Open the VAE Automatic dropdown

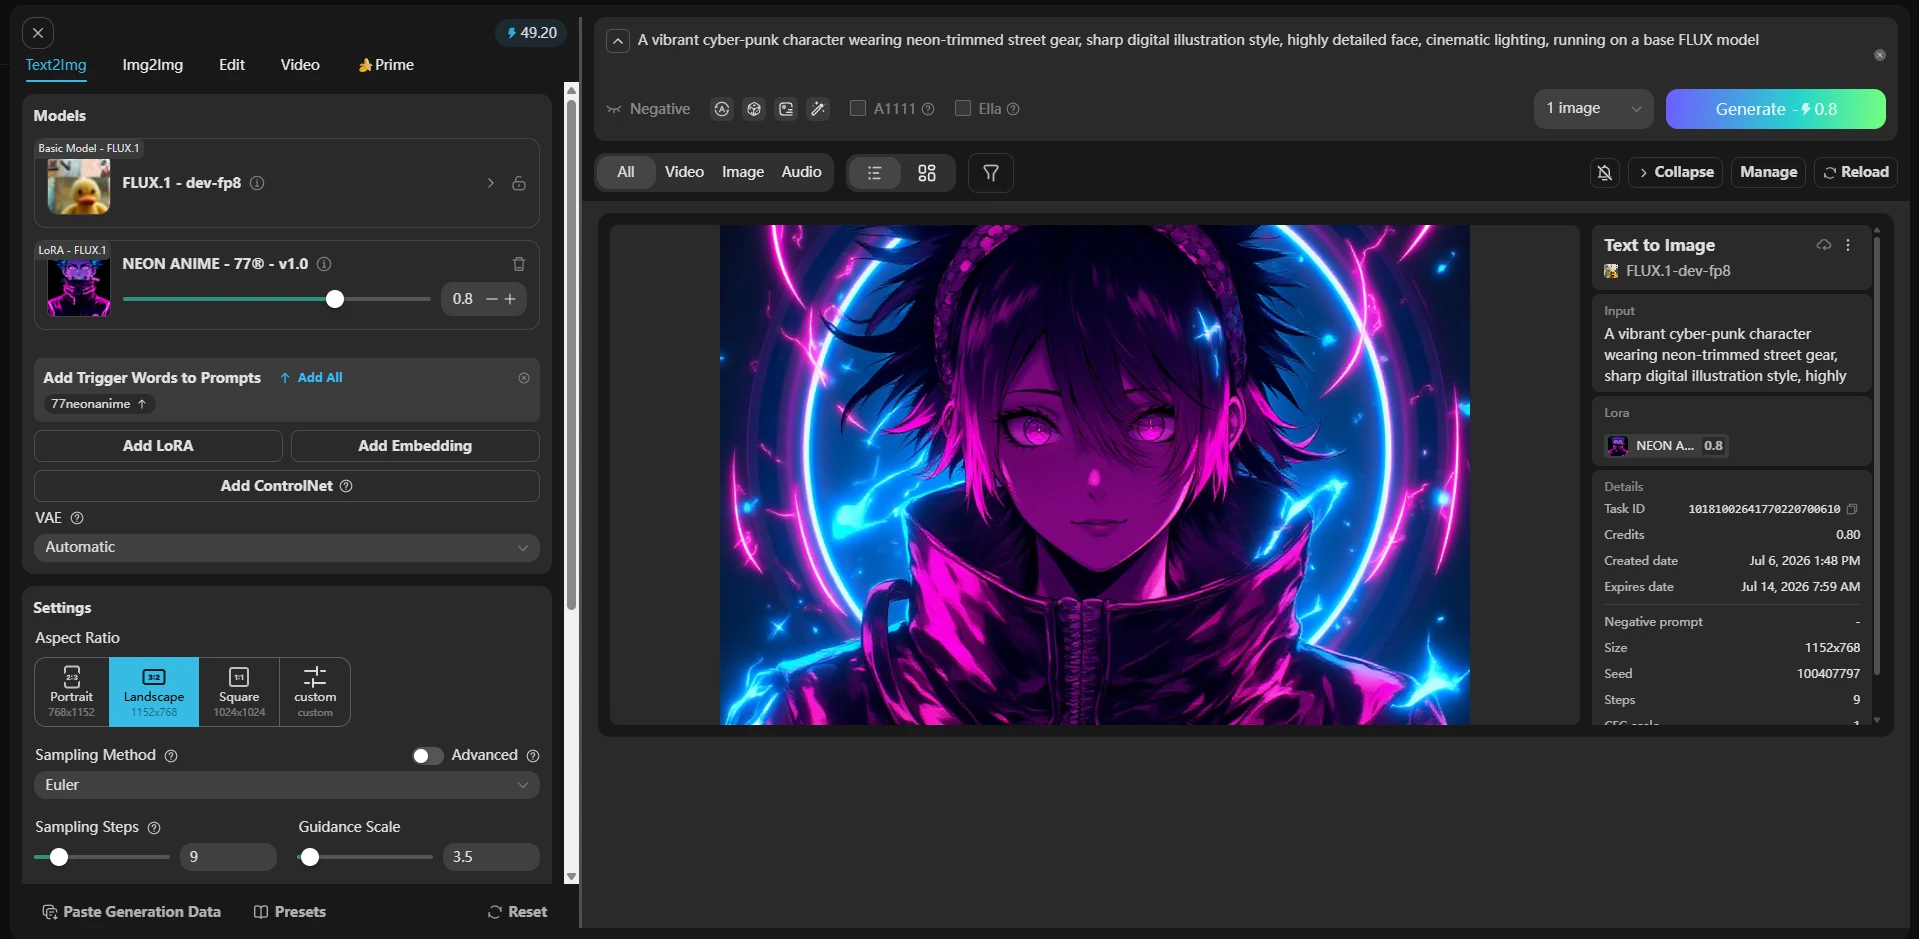pos(287,548)
